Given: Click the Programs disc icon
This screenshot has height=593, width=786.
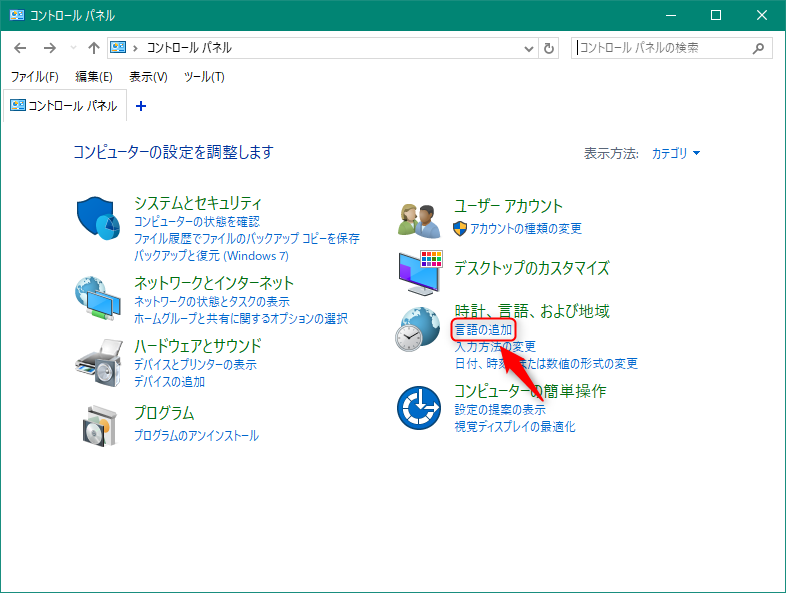Looking at the screenshot, I should (99, 426).
